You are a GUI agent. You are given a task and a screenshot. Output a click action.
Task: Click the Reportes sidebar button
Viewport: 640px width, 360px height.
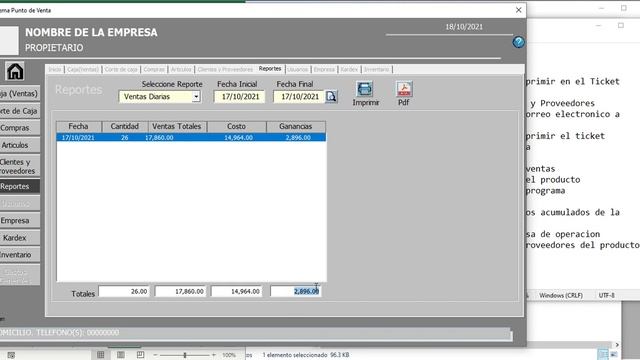click(x=20, y=186)
